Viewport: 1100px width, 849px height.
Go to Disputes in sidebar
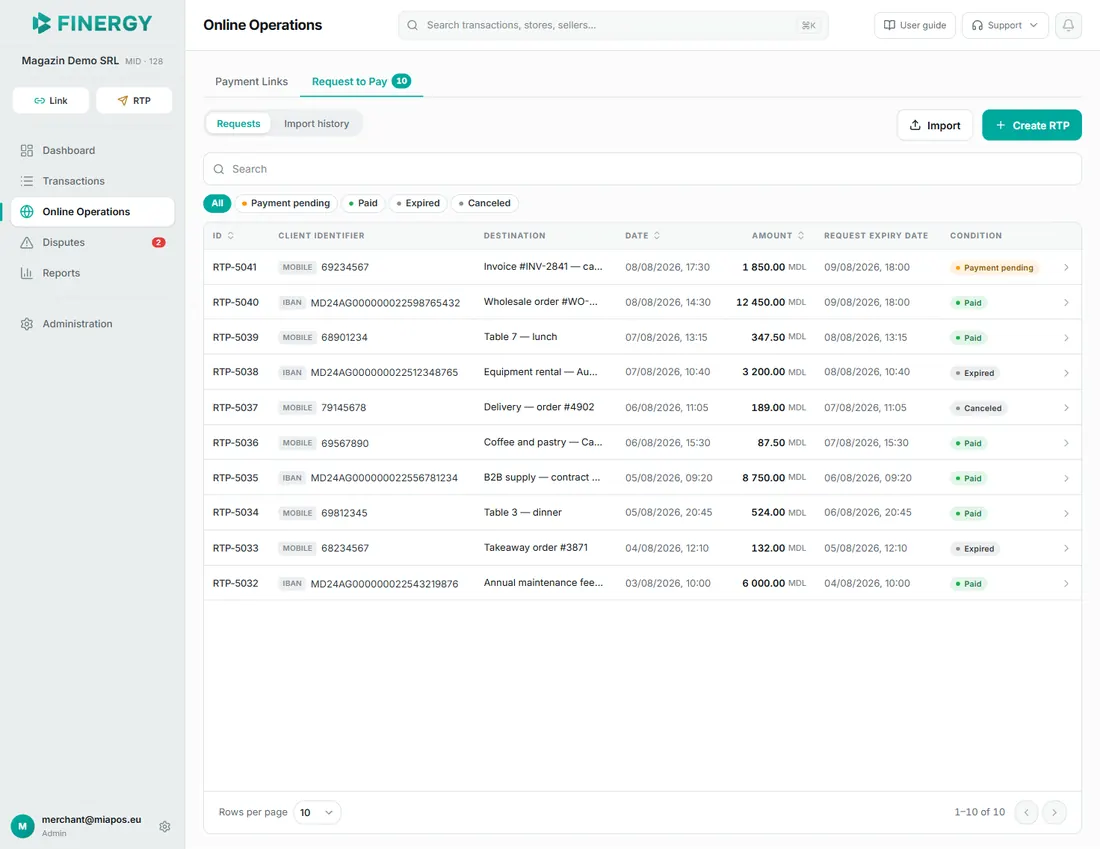(x=93, y=243)
